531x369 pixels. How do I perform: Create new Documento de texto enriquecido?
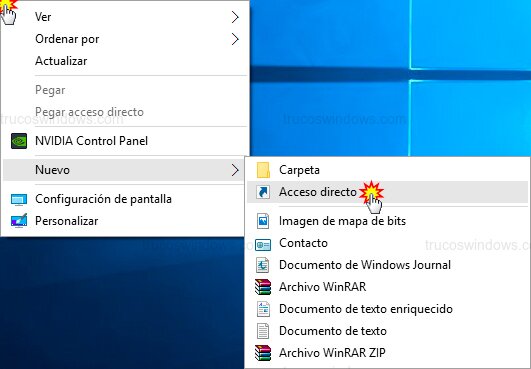(x=387, y=309)
